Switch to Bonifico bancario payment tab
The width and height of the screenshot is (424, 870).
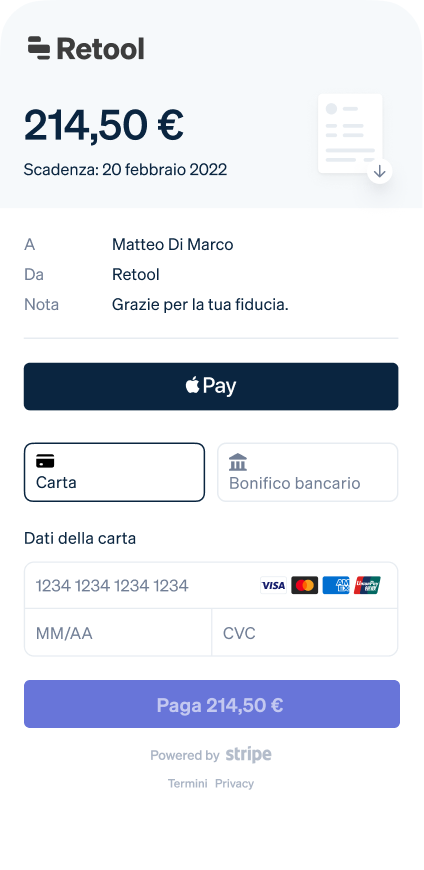pyautogui.click(x=307, y=472)
